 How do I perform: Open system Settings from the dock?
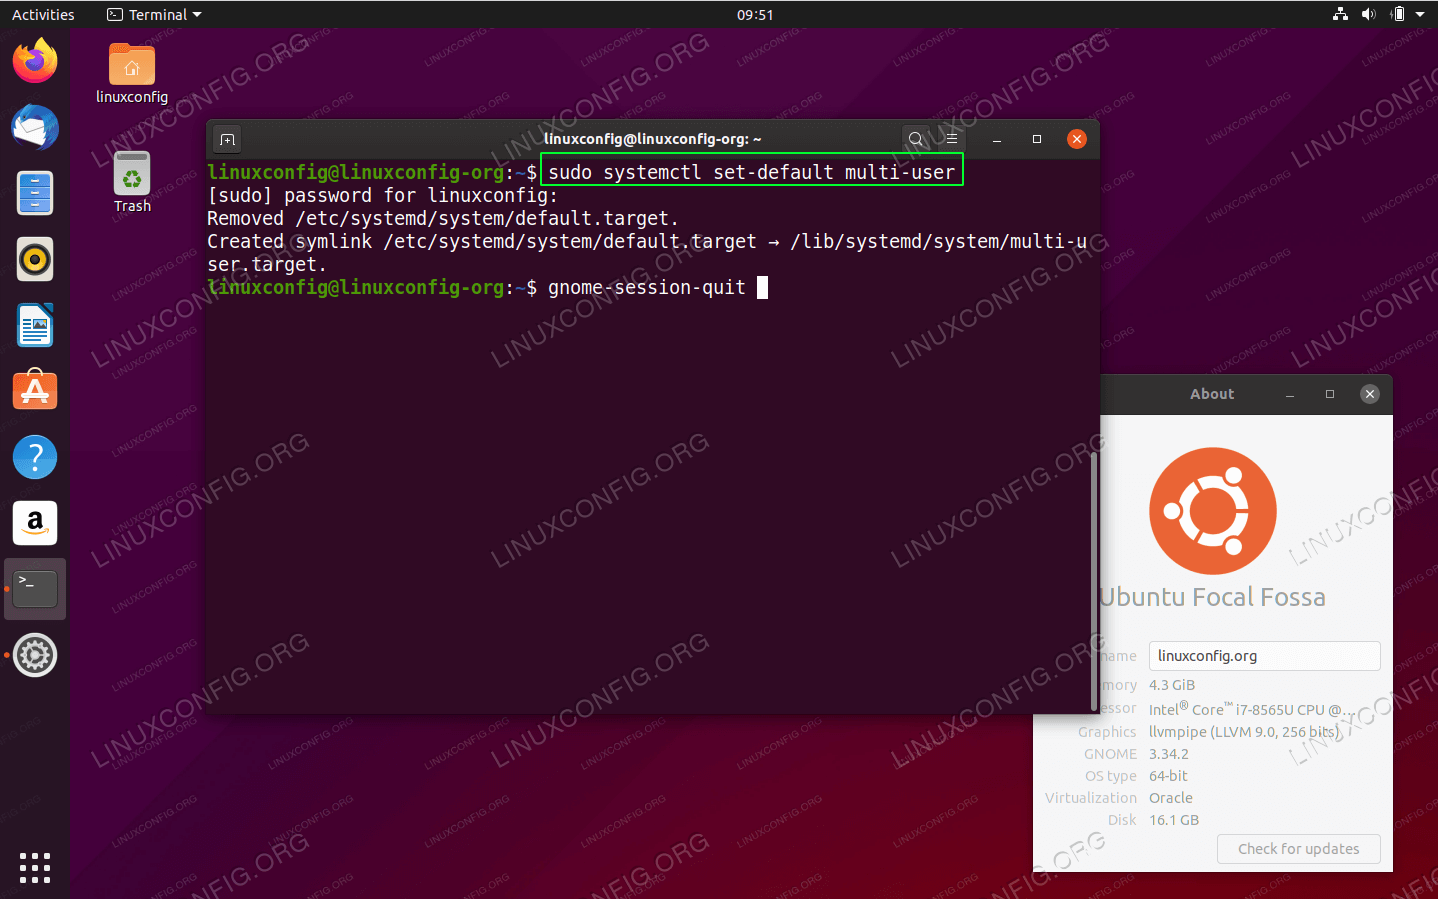click(34, 655)
